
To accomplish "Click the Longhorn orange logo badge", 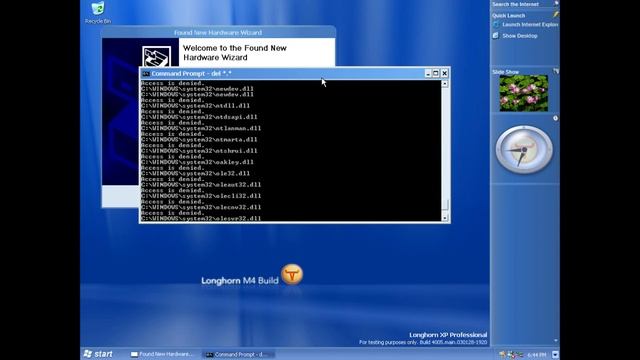I will pos(292,274).
